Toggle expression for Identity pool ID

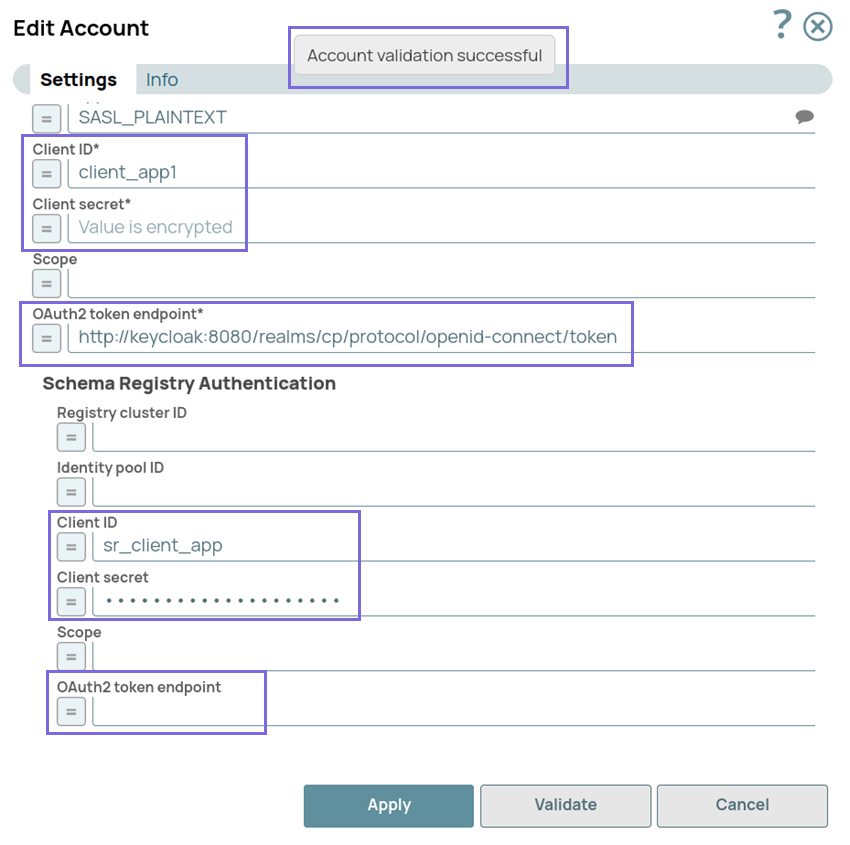(70, 492)
